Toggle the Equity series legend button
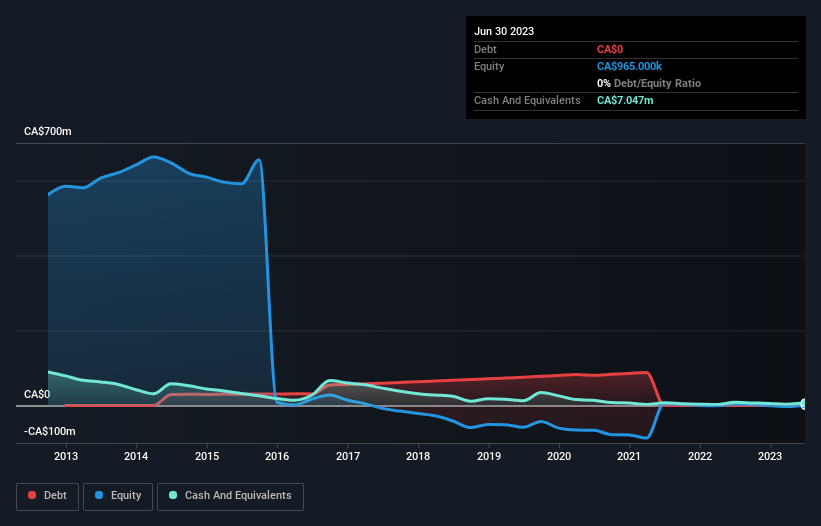821x526 pixels. click(x=118, y=496)
